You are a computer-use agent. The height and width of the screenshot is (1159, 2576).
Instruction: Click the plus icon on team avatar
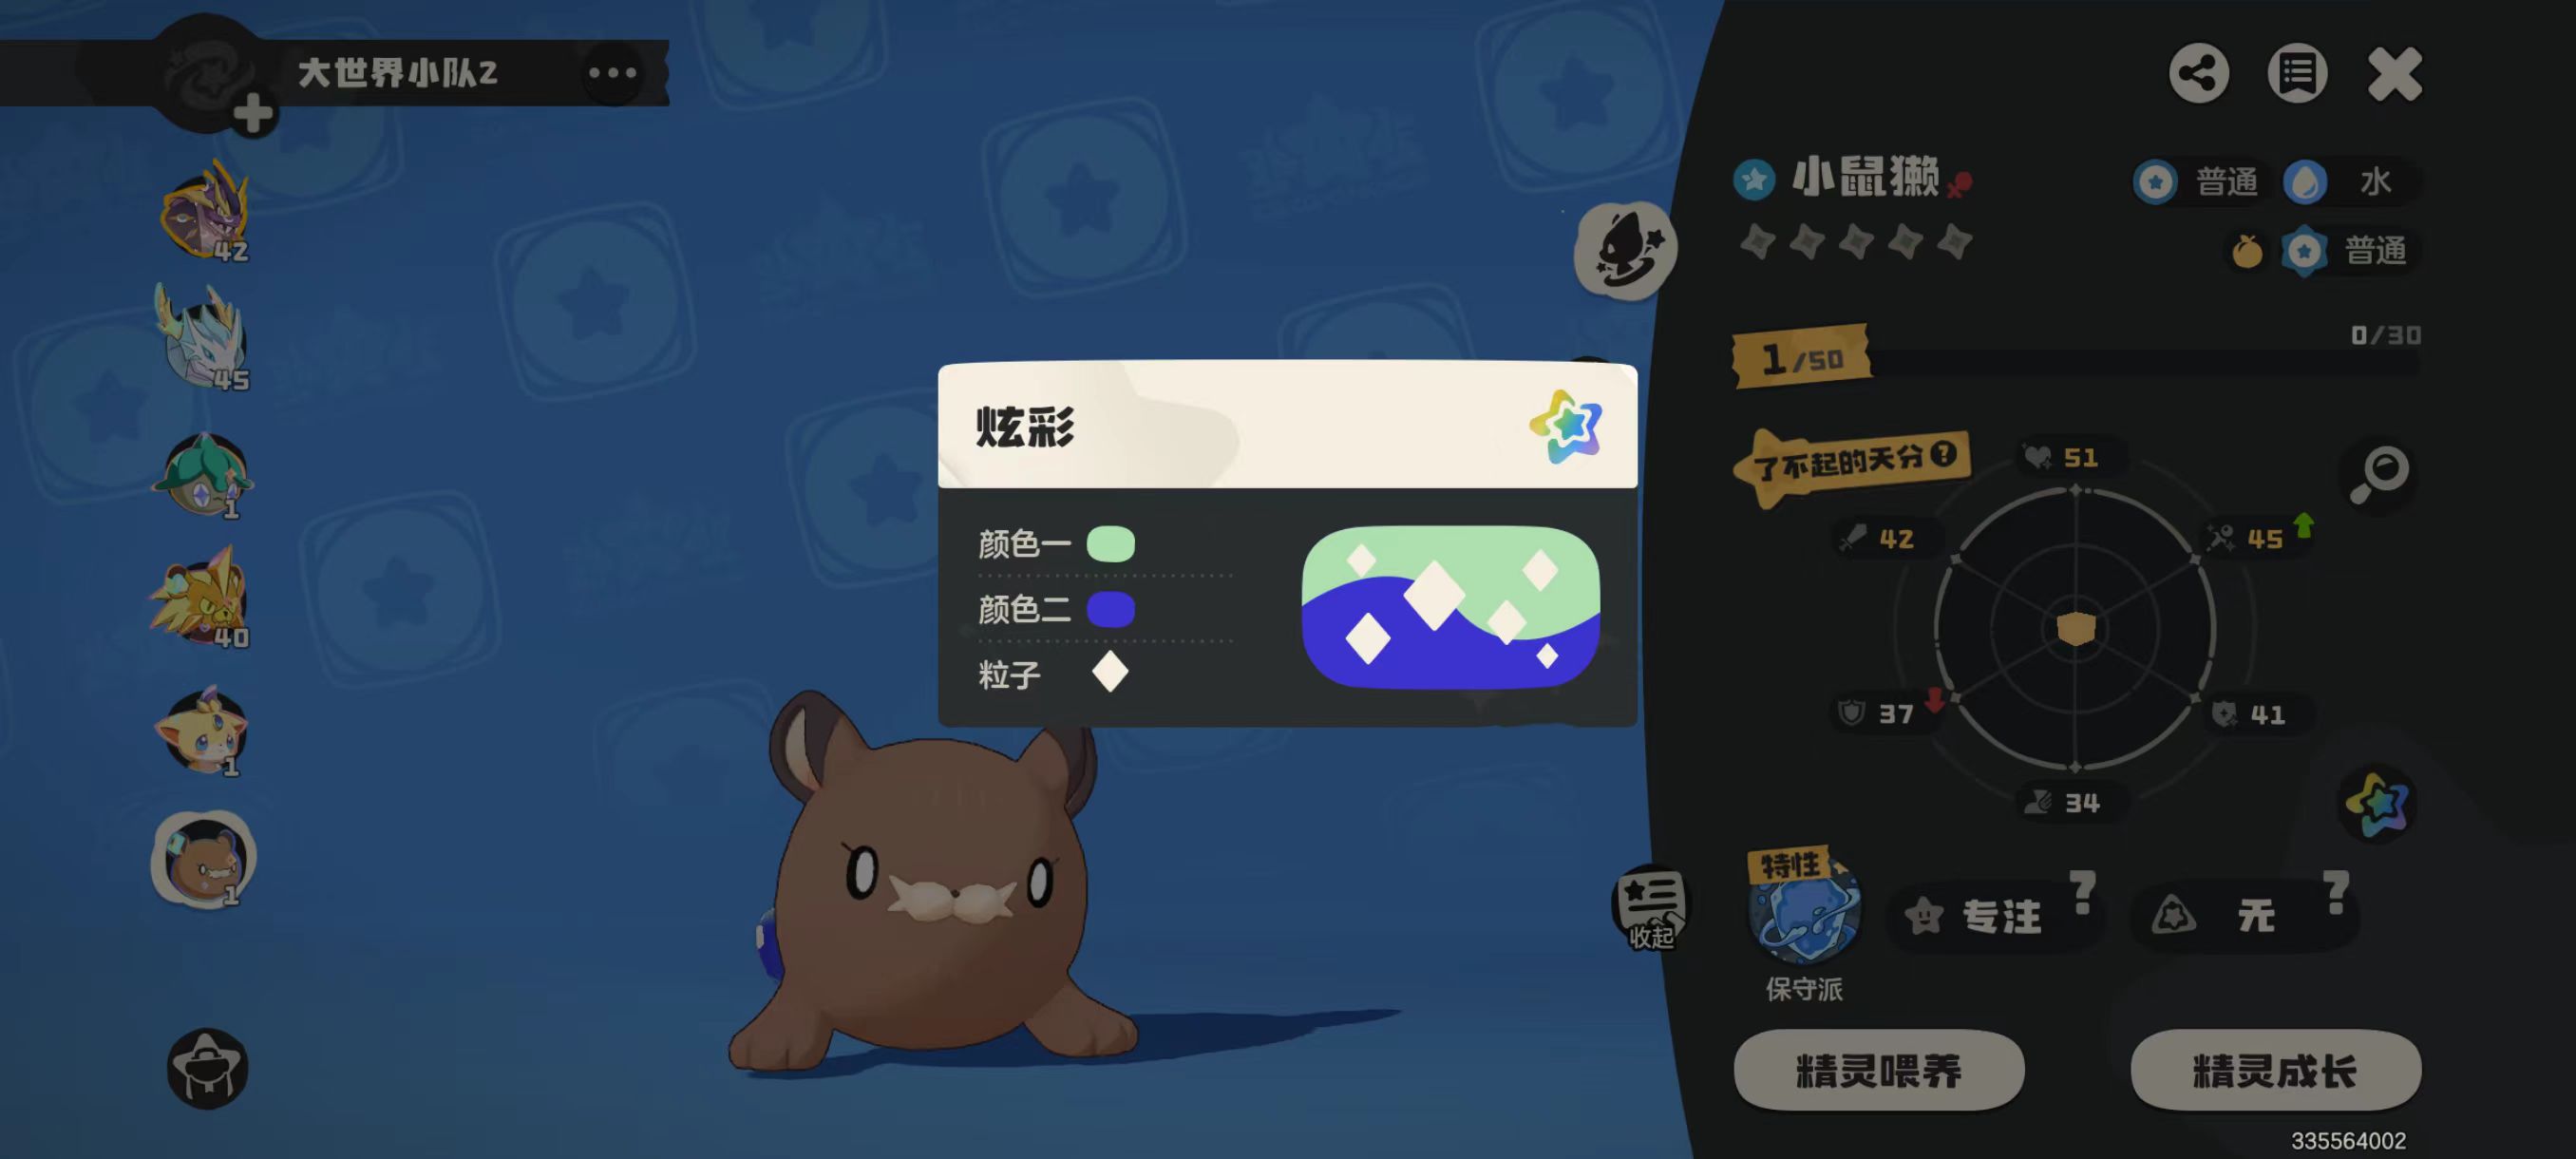[x=252, y=113]
